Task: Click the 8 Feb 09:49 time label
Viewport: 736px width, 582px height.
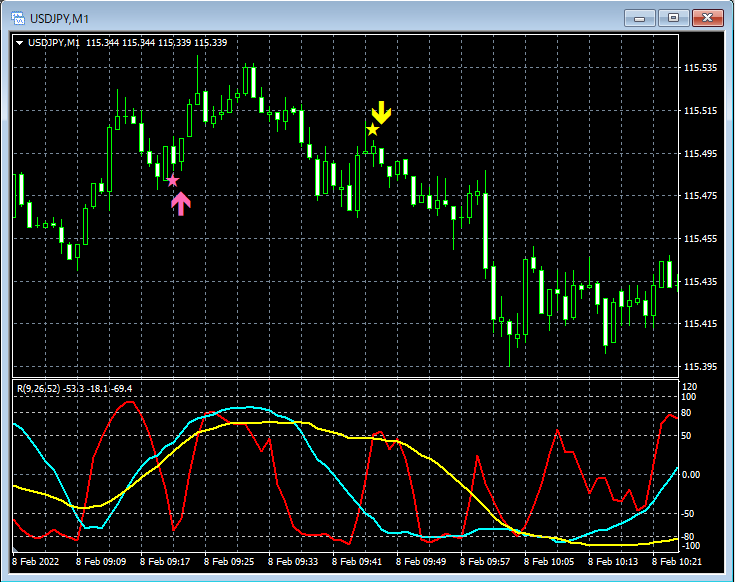Action: [421, 562]
